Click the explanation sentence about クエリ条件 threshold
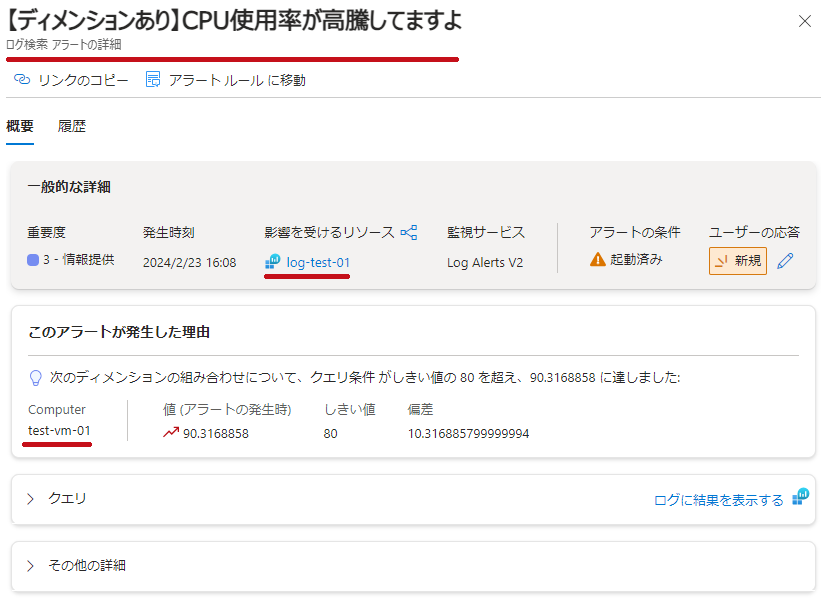823x599 pixels. pos(365,377)
